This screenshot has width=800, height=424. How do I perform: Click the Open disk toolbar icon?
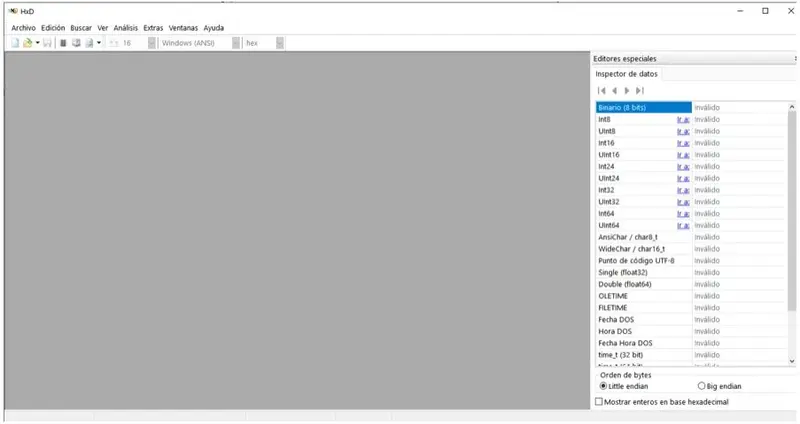tap(76, 43)
